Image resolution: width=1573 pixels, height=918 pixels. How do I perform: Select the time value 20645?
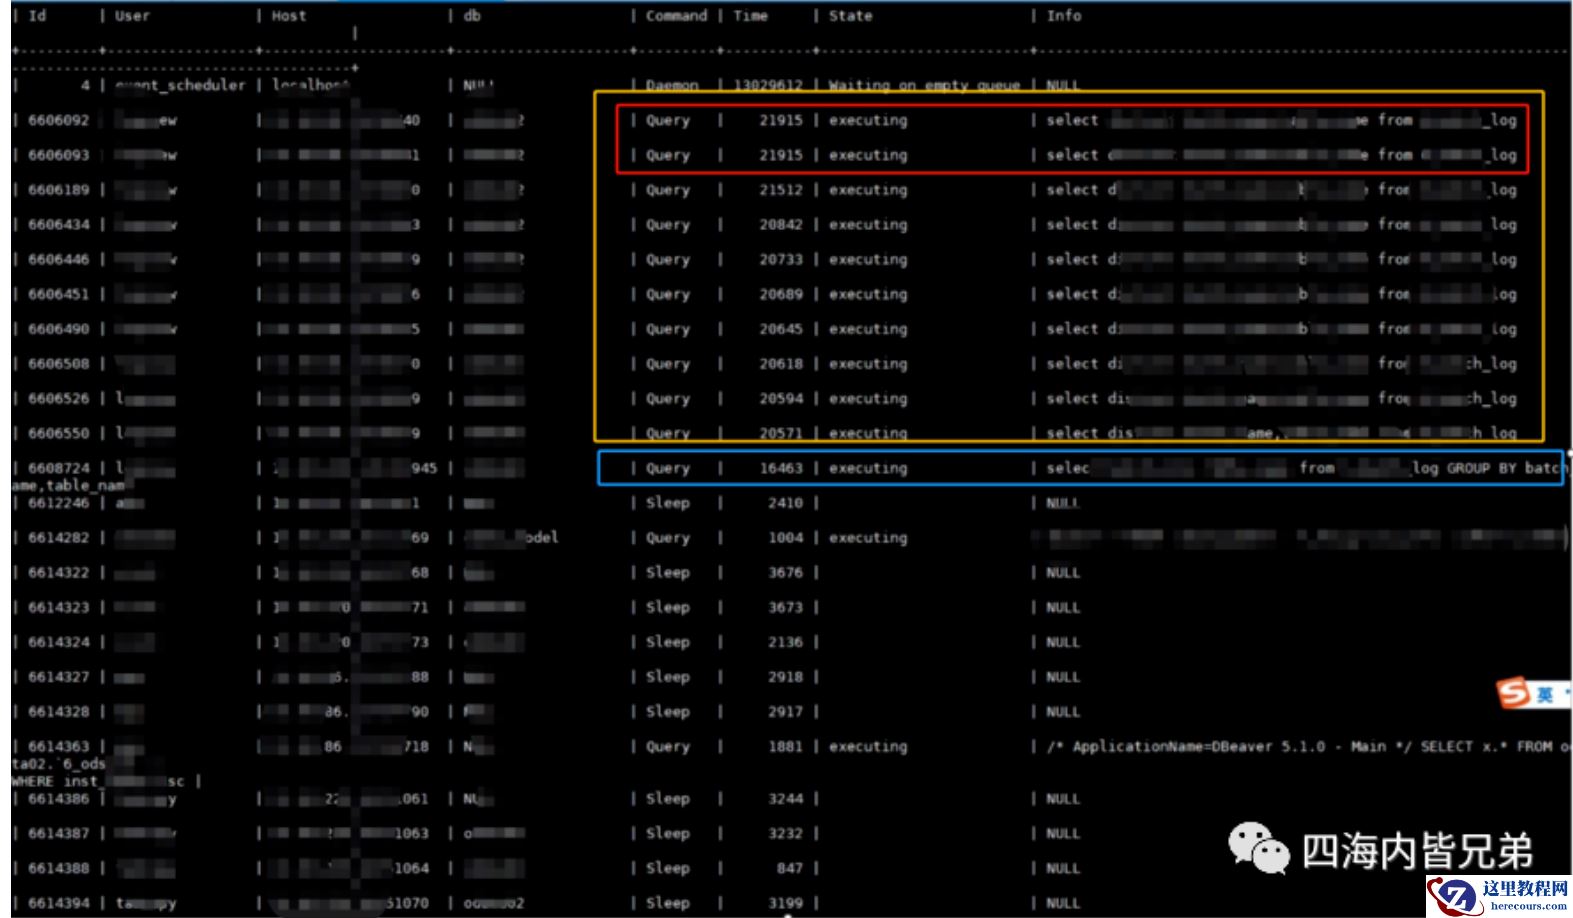tap(780, 329)
